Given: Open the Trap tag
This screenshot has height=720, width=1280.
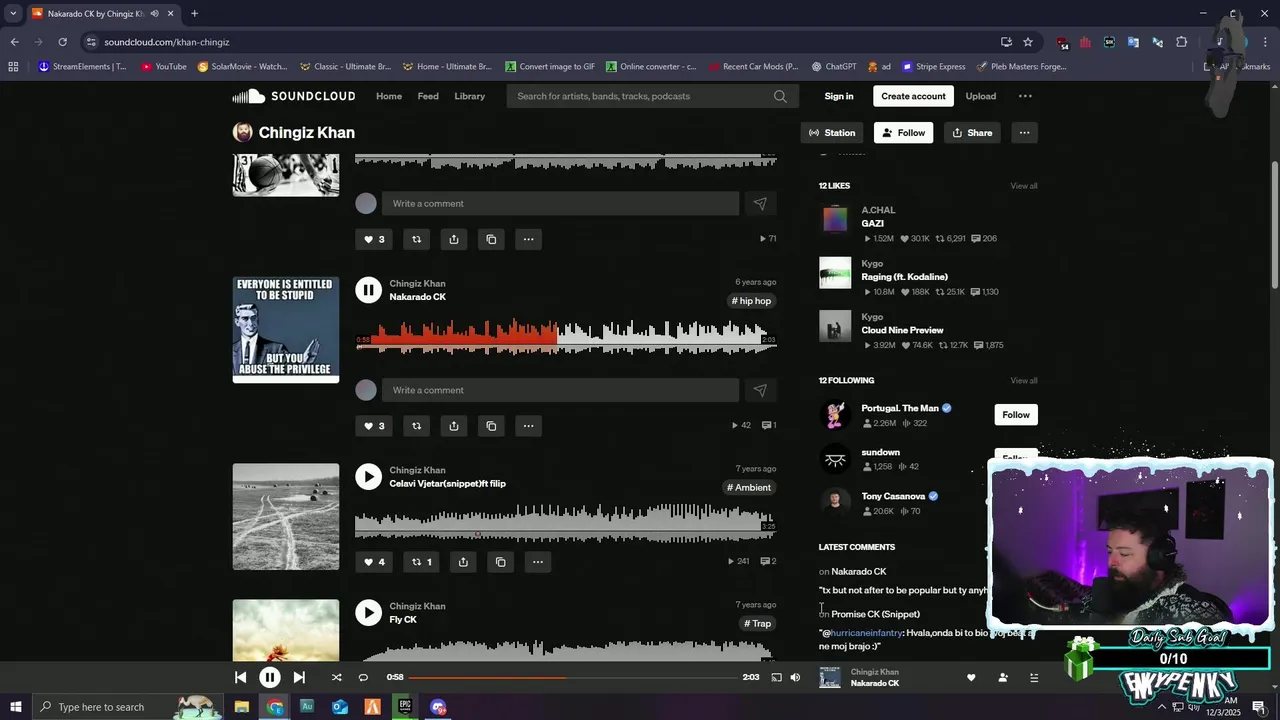Looking at the screenshot, I should click(757, 624).
